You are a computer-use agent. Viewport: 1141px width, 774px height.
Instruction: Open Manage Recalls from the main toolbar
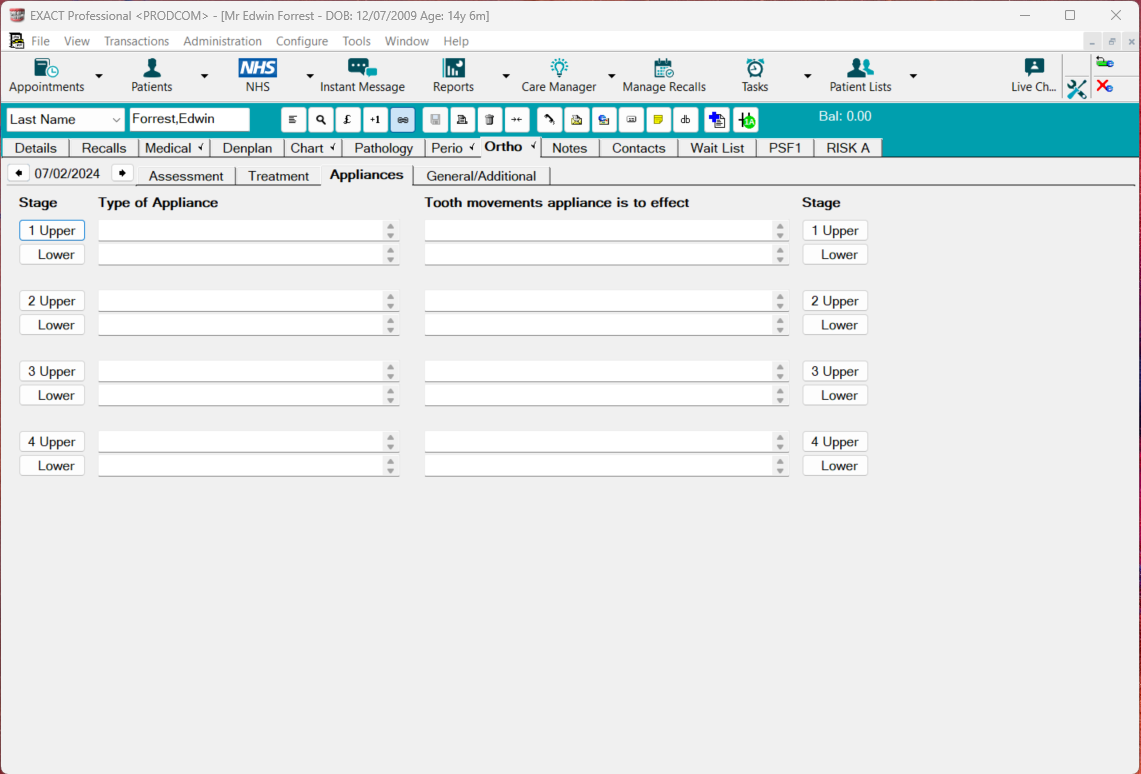click(x=664, y=75)
